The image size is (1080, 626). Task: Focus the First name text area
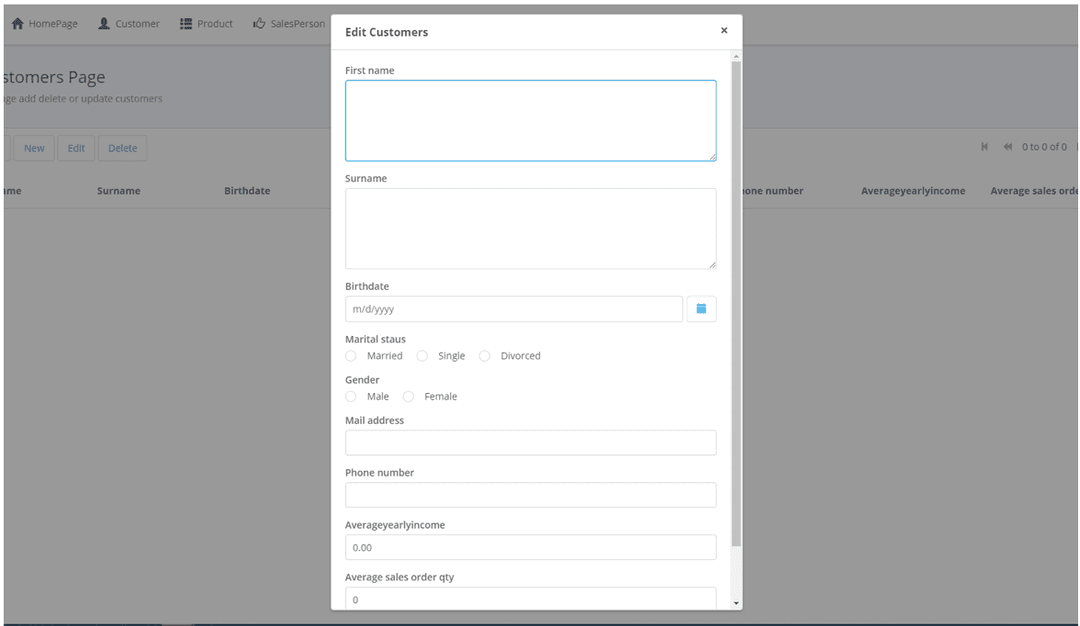click(x=530, y=121)
